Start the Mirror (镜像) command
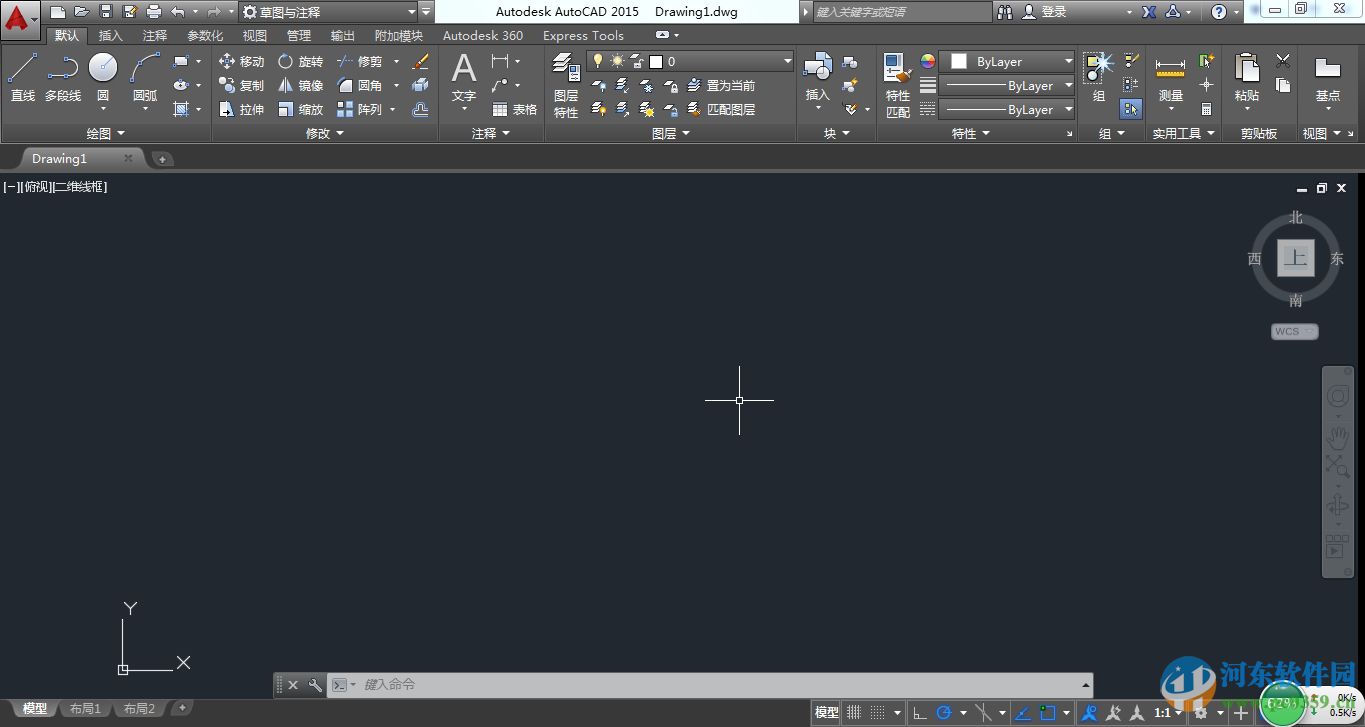Viewport: 1365px width, 727px height. (302, 85)
